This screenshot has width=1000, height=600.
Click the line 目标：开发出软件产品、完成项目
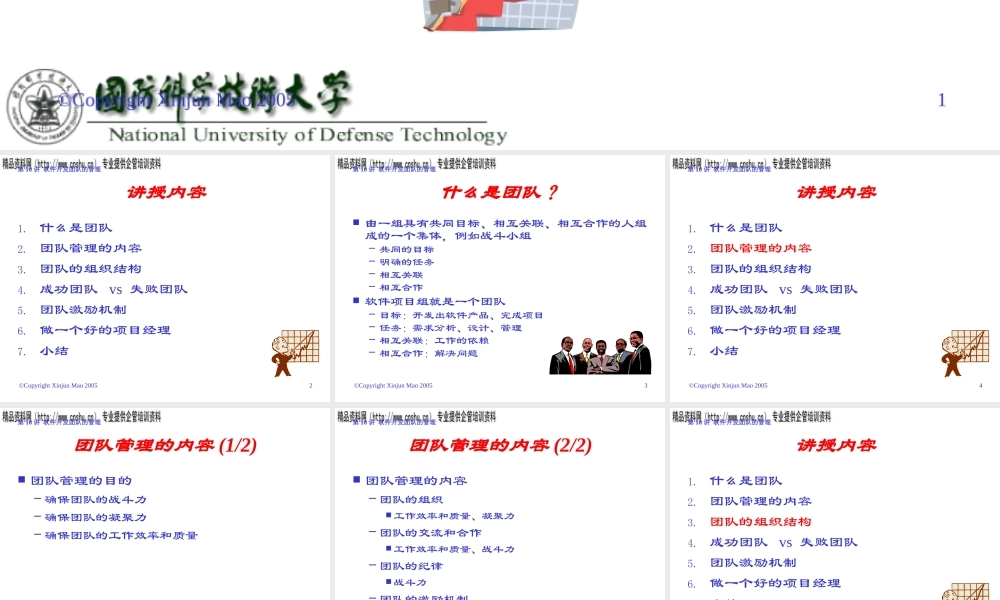461,315
